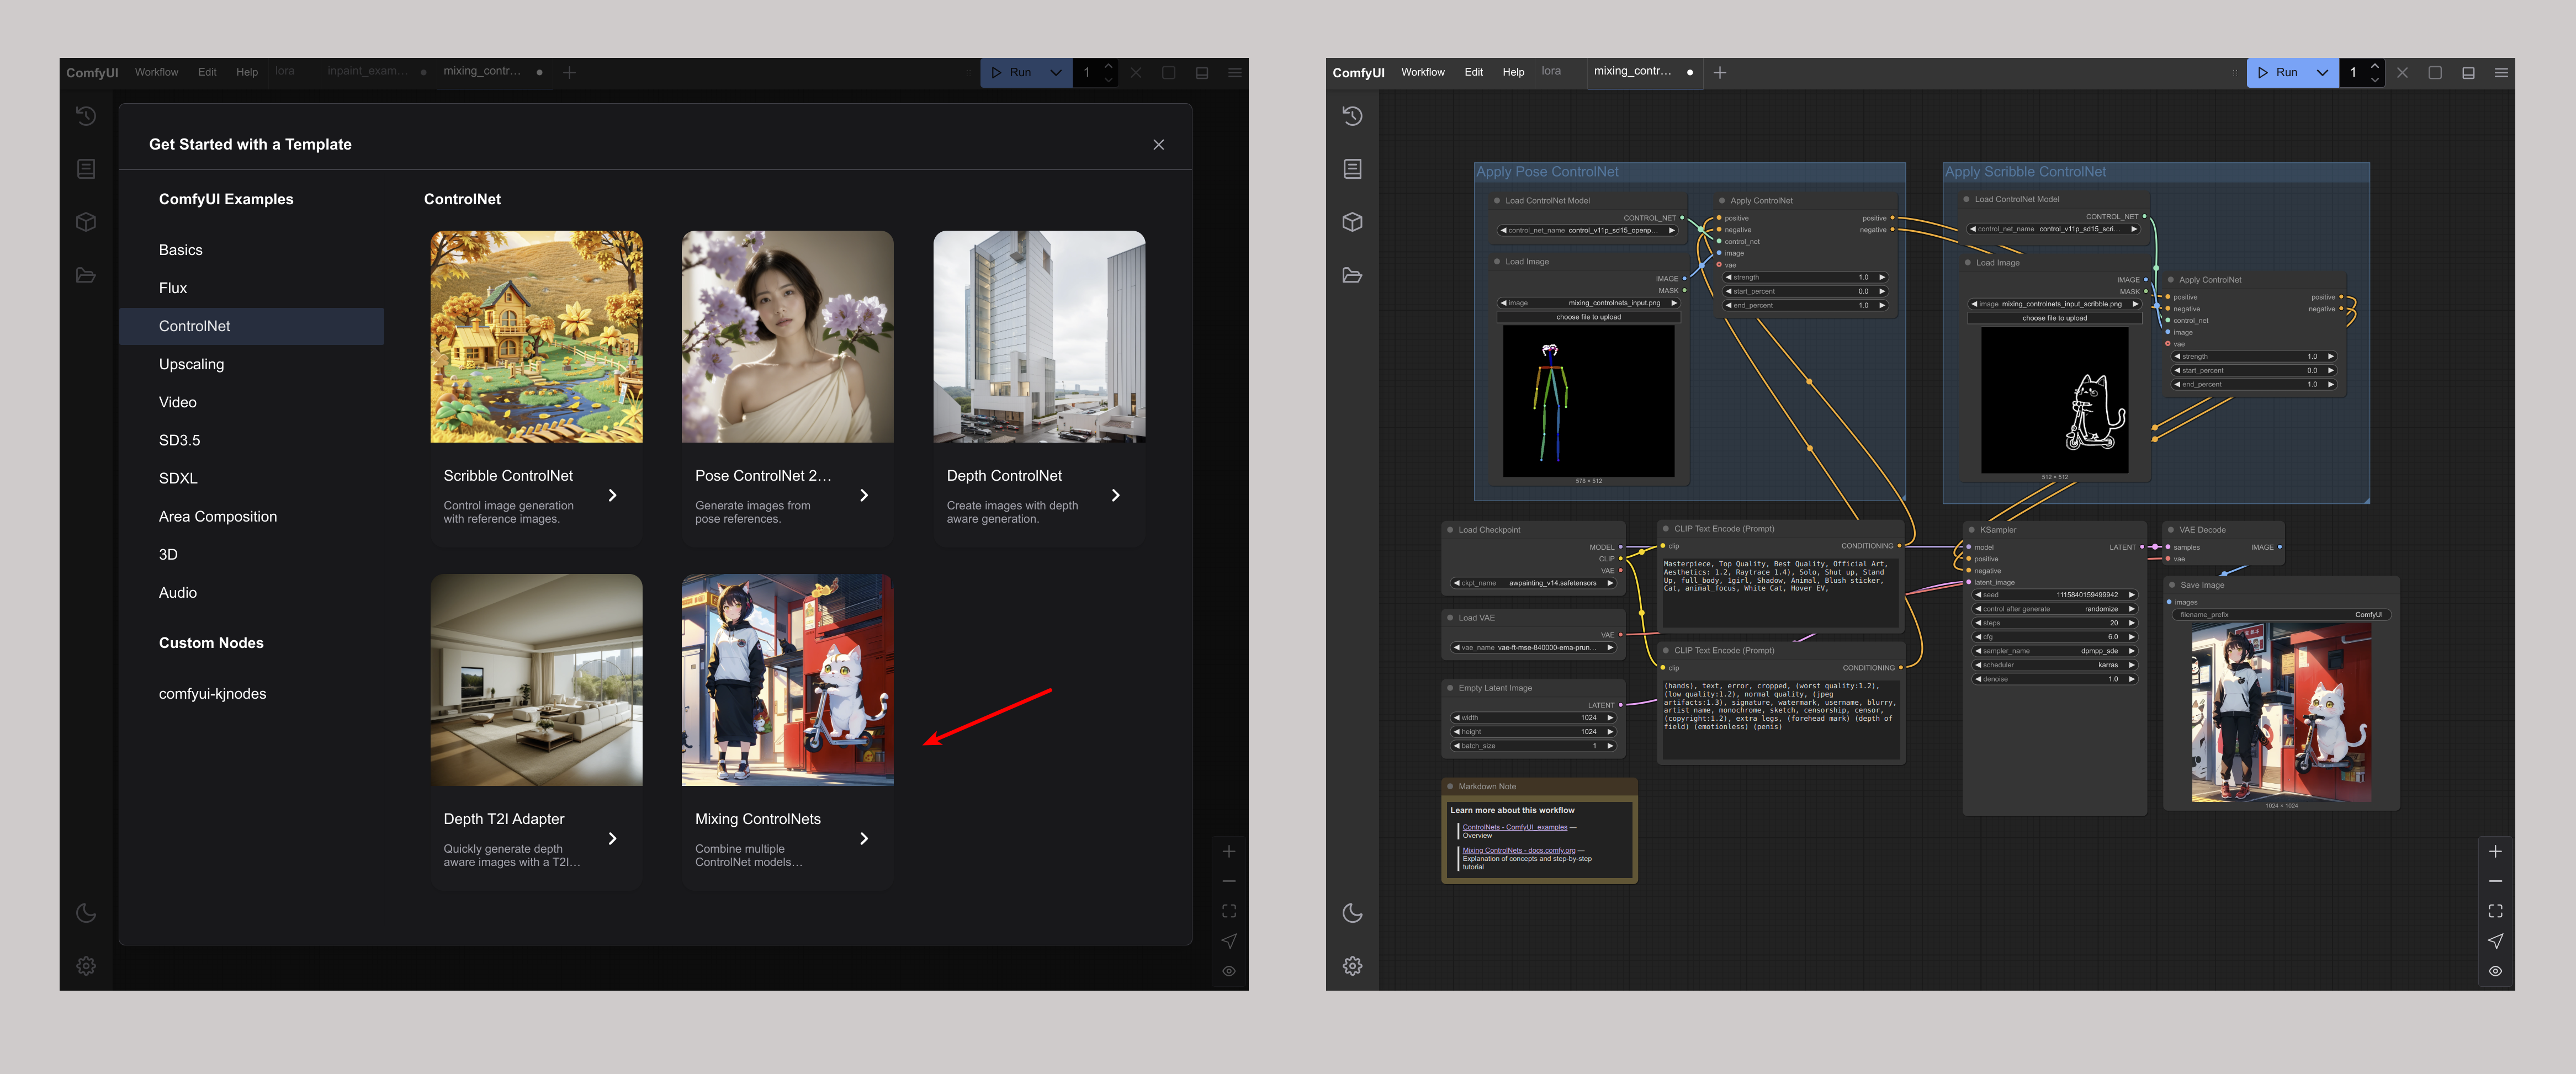Click the Depth ControlNet template thumbnail

tap(1039, 337)
